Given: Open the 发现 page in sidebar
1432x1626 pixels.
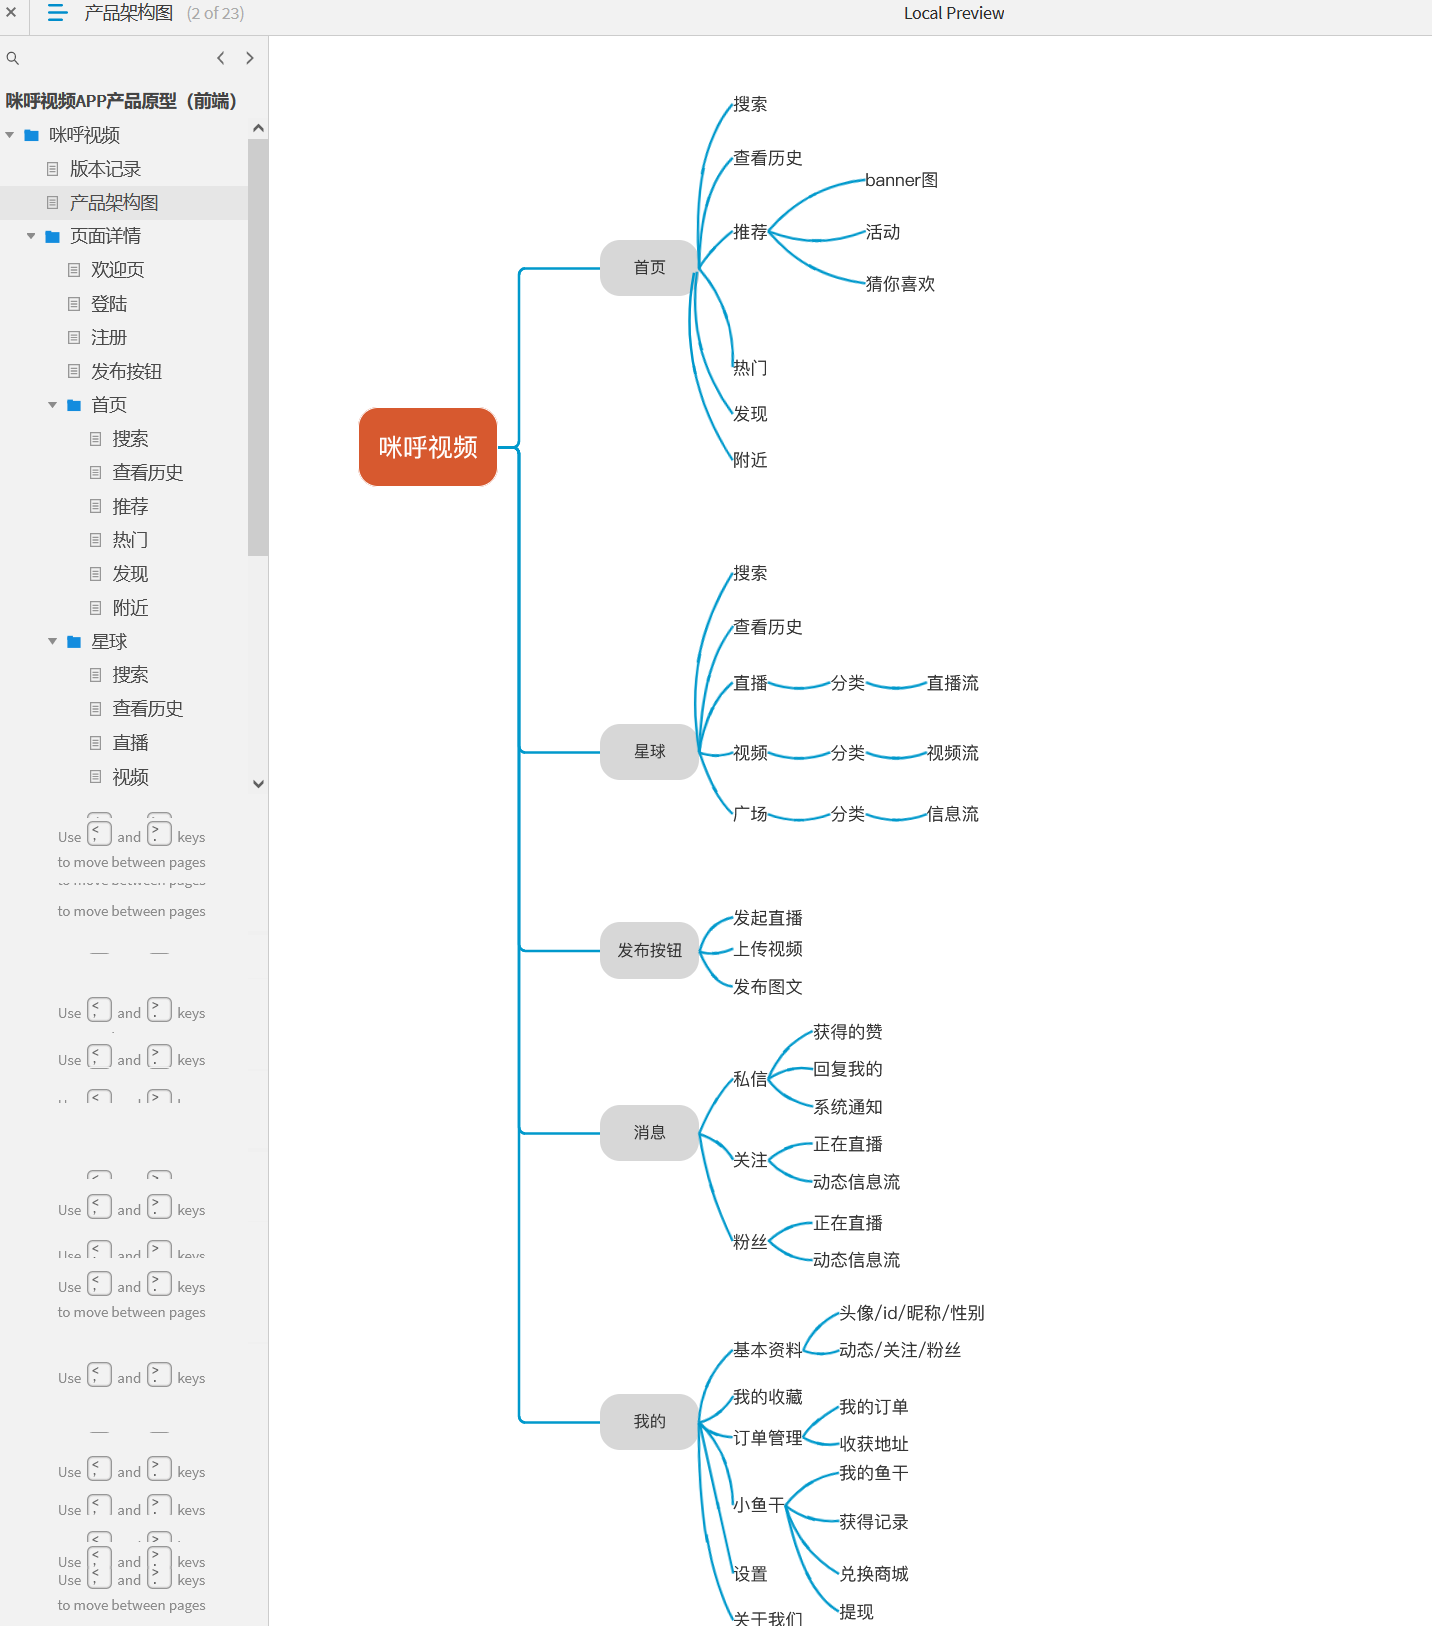Looking at the screenshot, I should click(x=130, y=574).
